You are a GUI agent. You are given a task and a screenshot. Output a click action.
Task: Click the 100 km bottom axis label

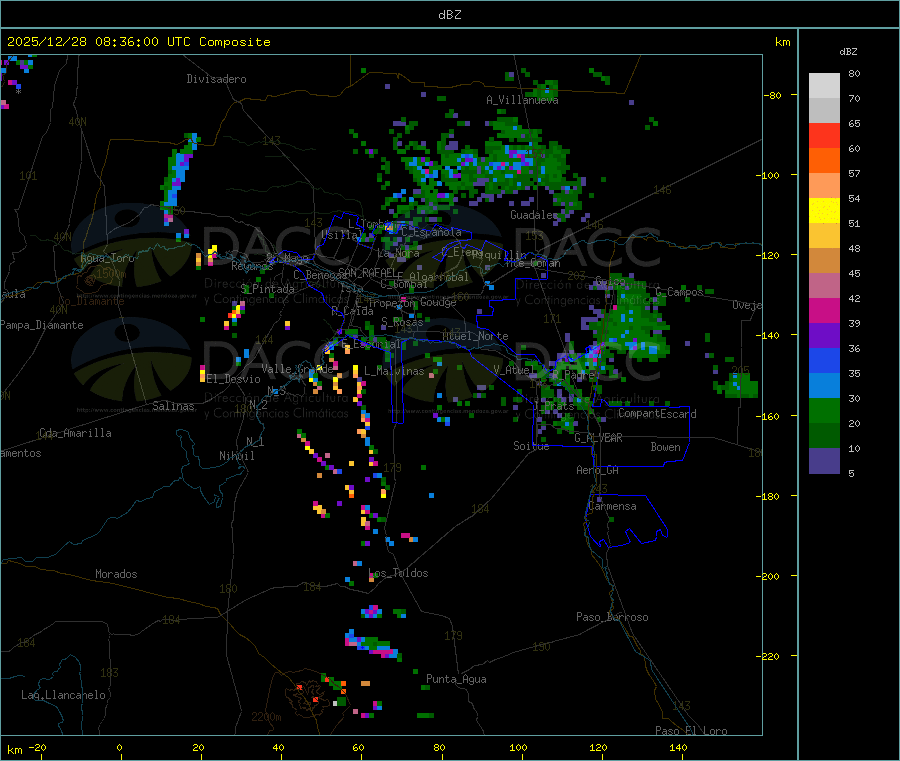pyautogui.click(x=518, y=747)
